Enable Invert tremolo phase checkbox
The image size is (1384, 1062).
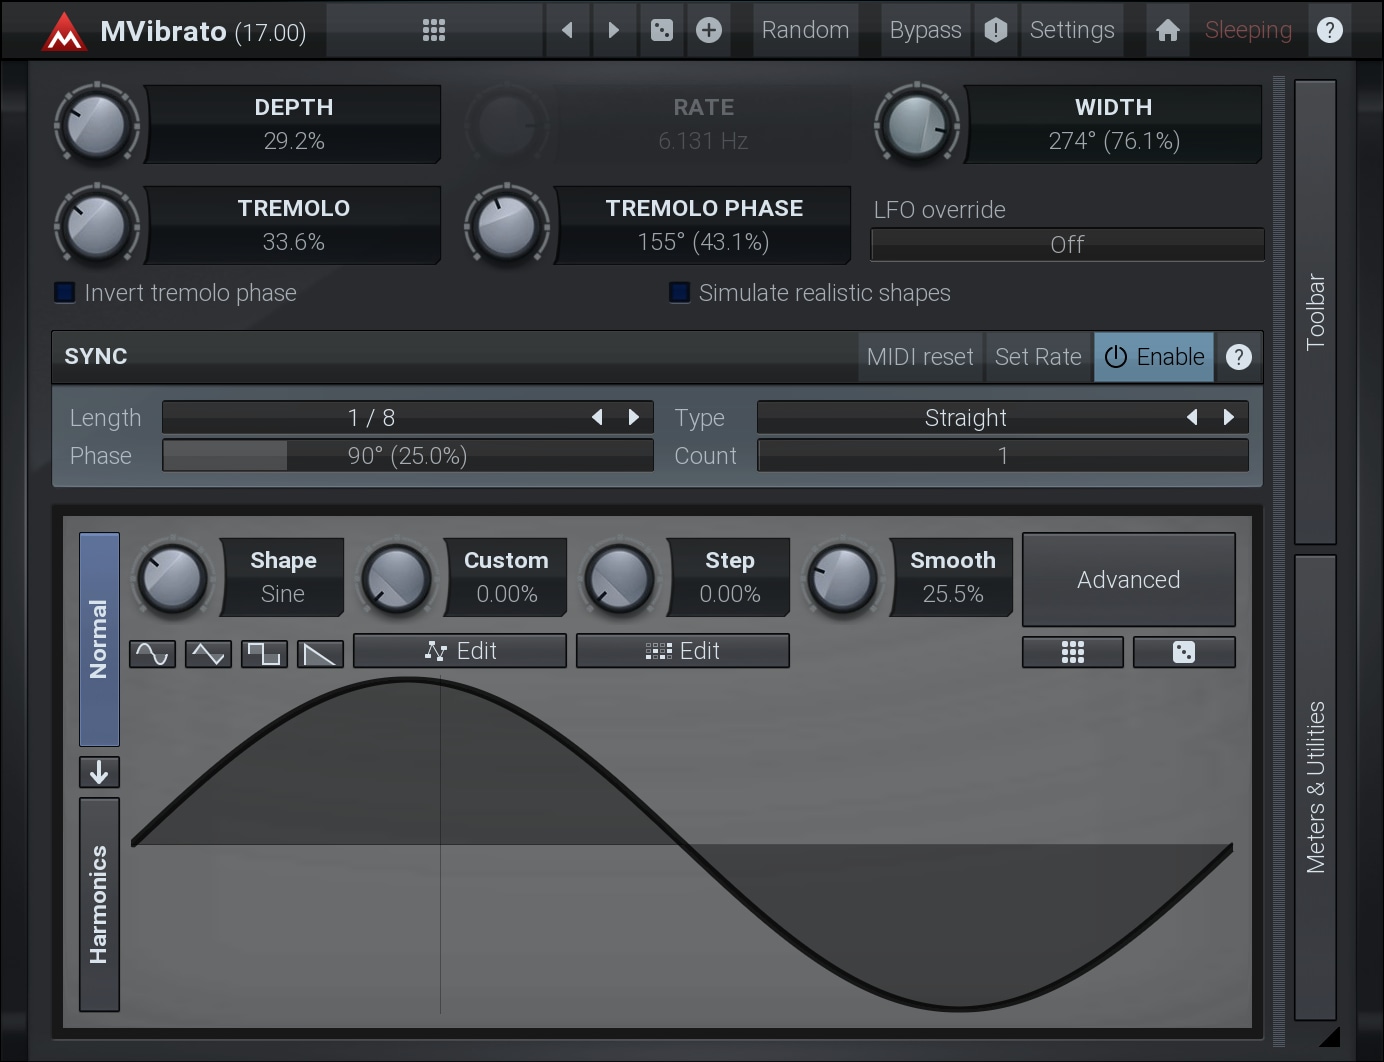[65, 293]
